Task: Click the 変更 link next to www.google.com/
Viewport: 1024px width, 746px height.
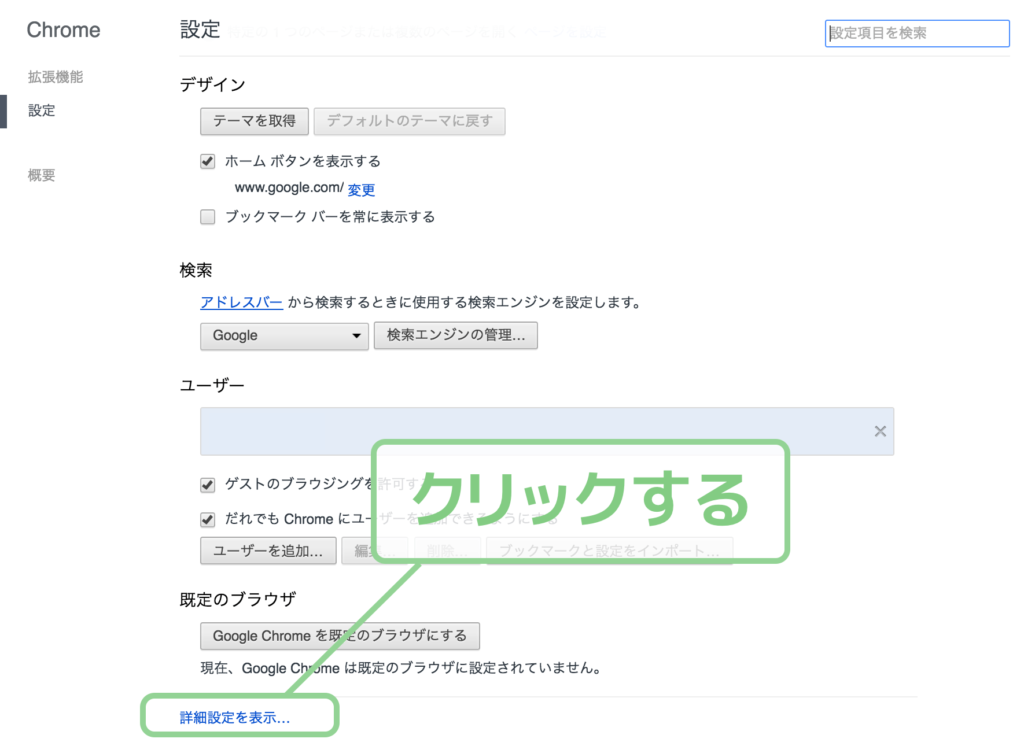Action: pos(361,190)
